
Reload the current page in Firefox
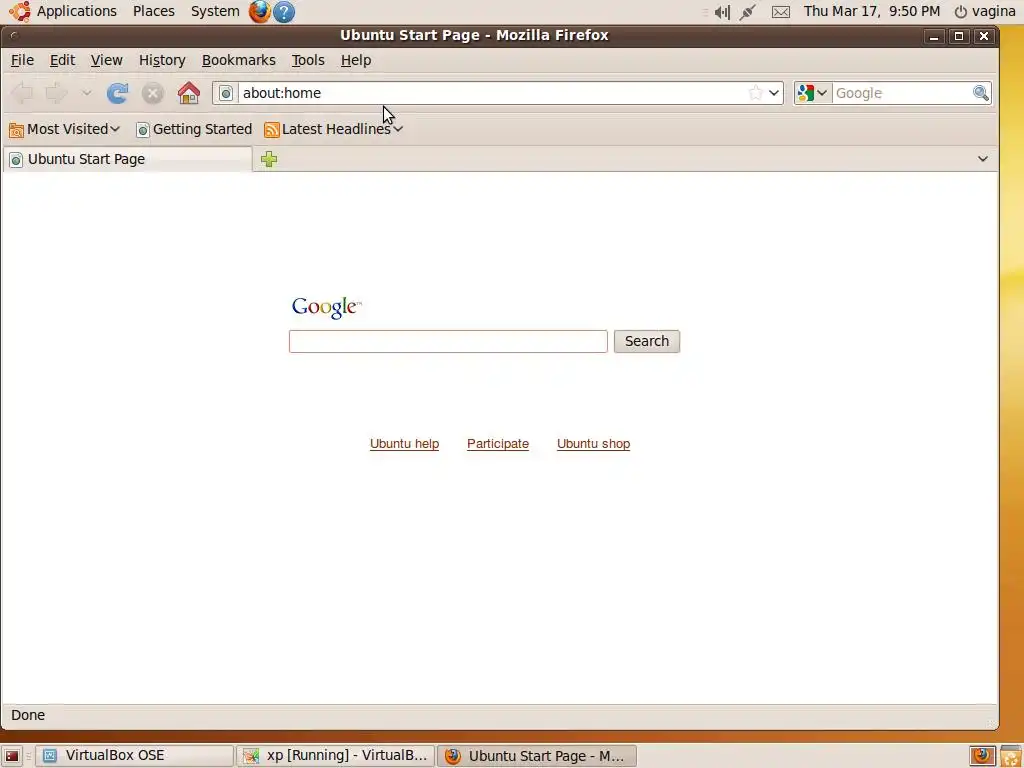(118, 93)
